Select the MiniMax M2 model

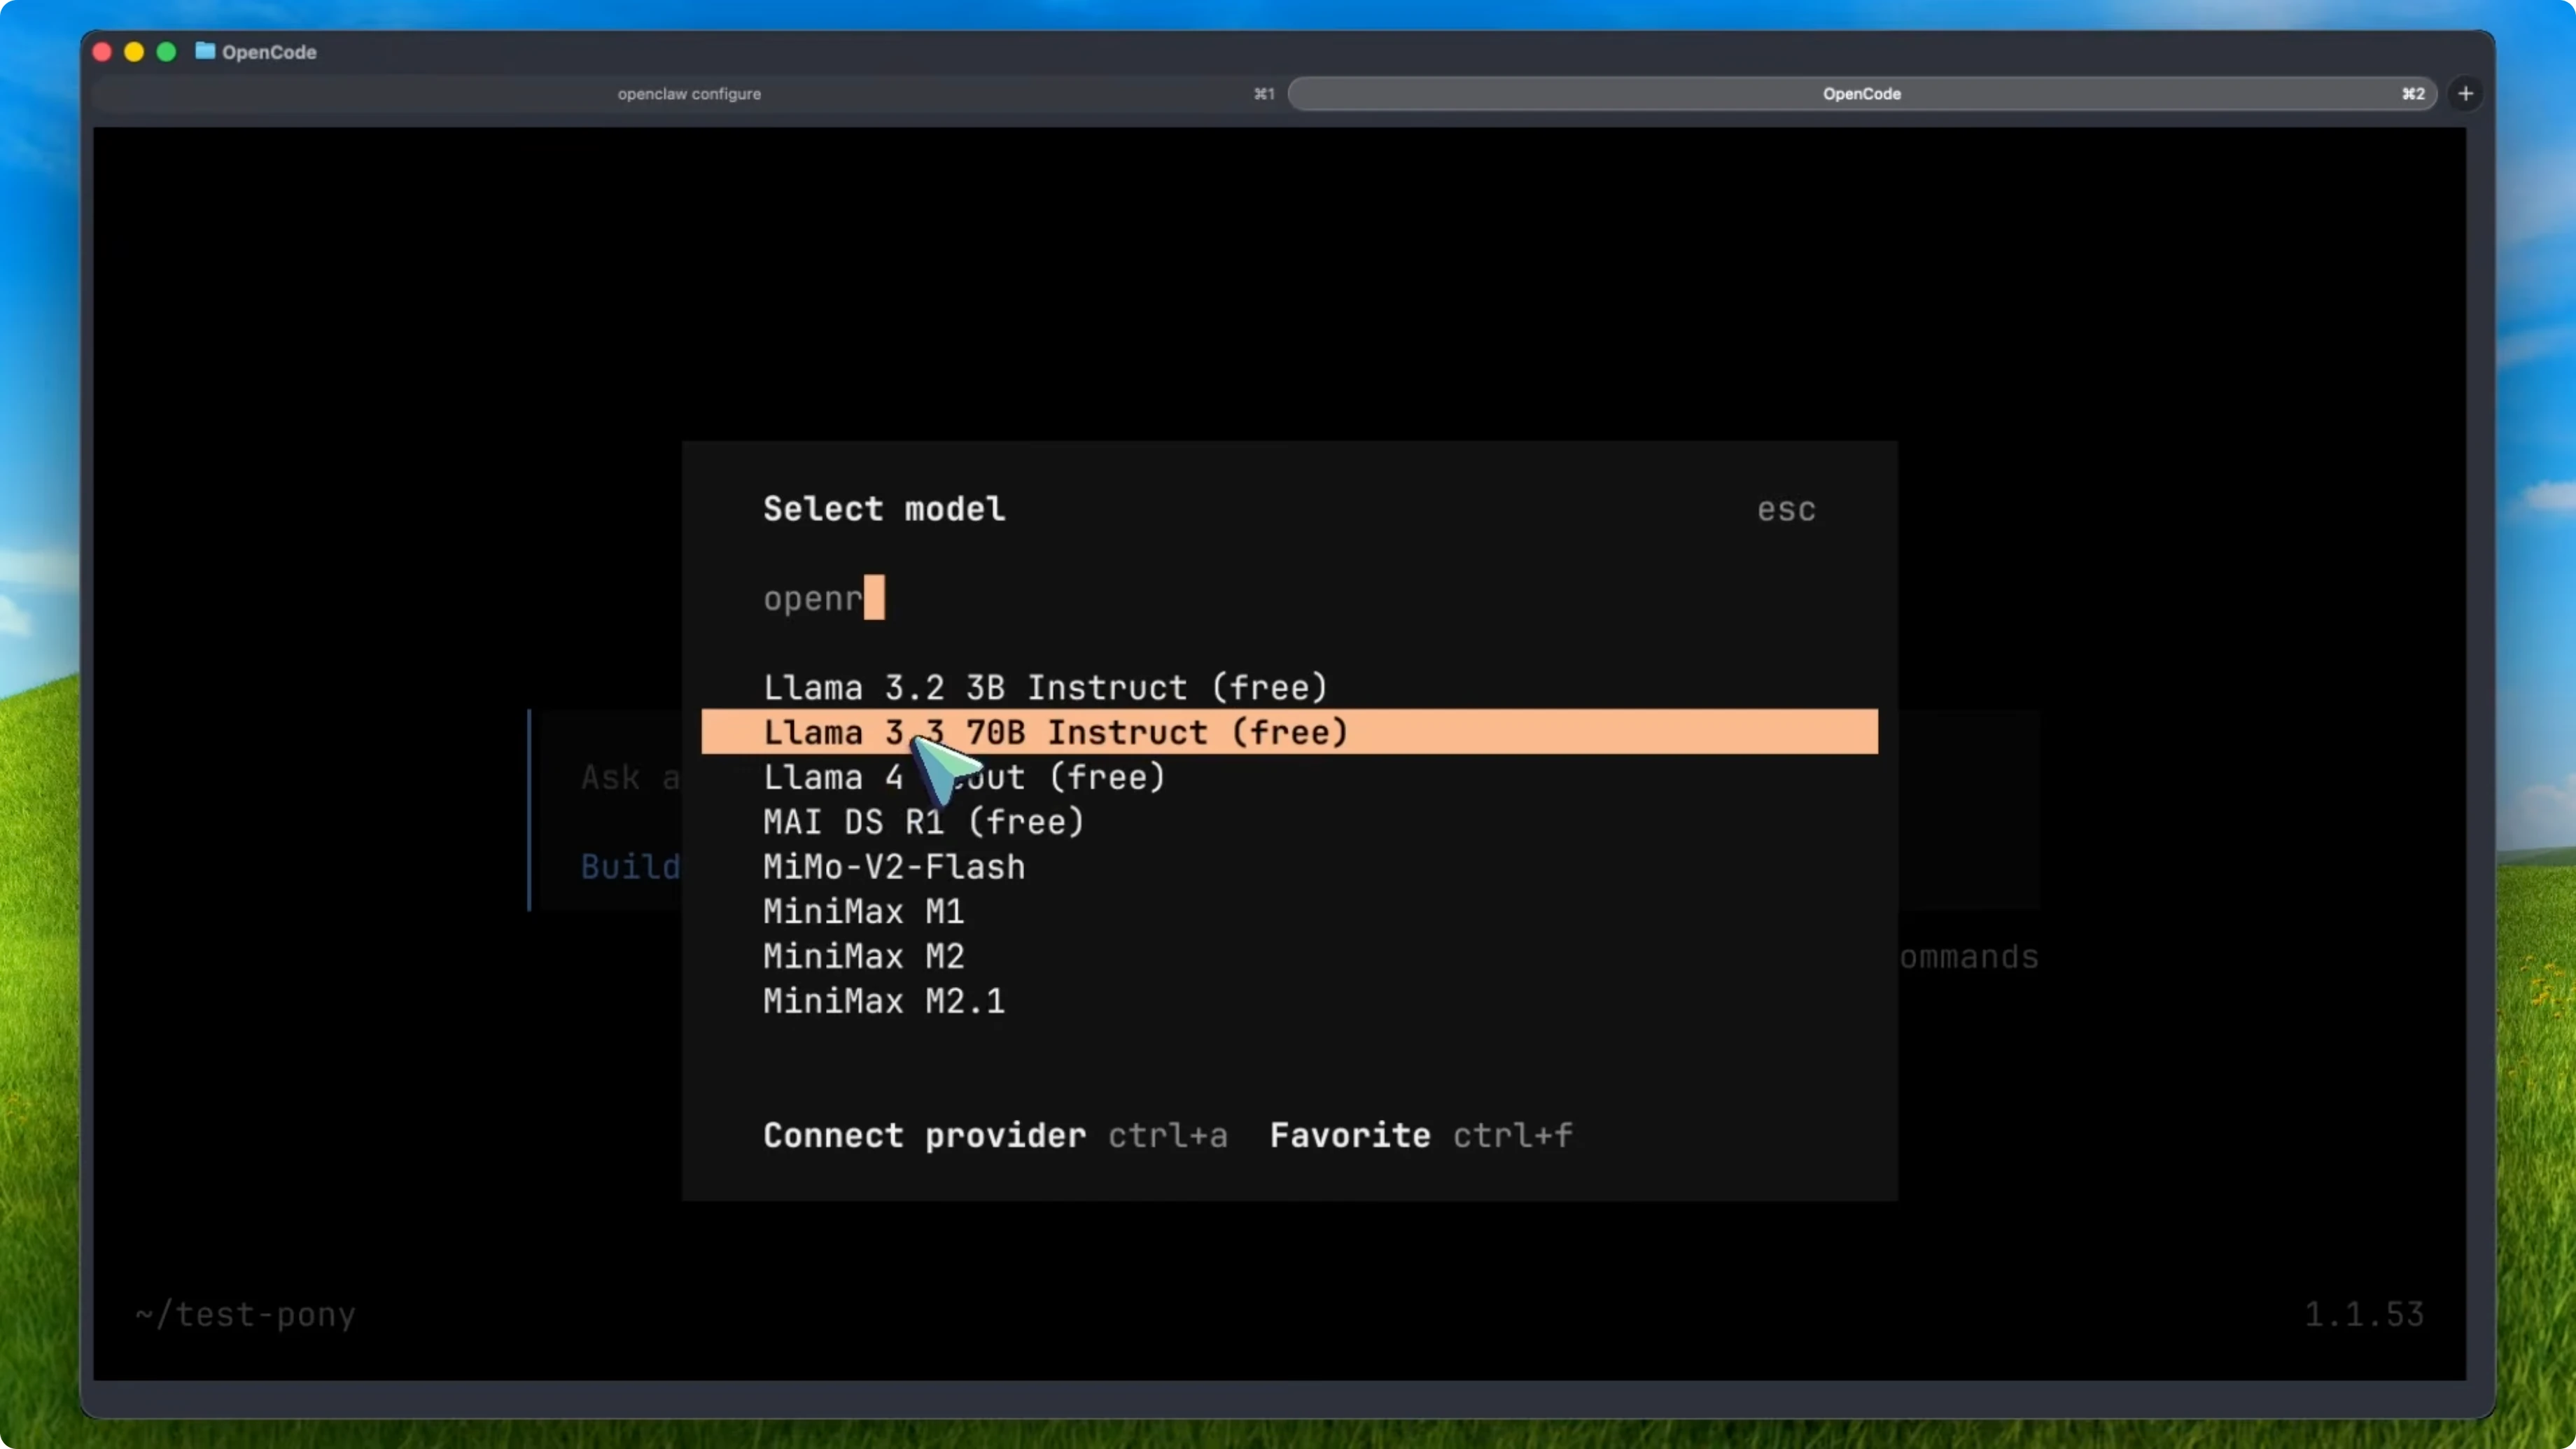(x=863, y=956)
